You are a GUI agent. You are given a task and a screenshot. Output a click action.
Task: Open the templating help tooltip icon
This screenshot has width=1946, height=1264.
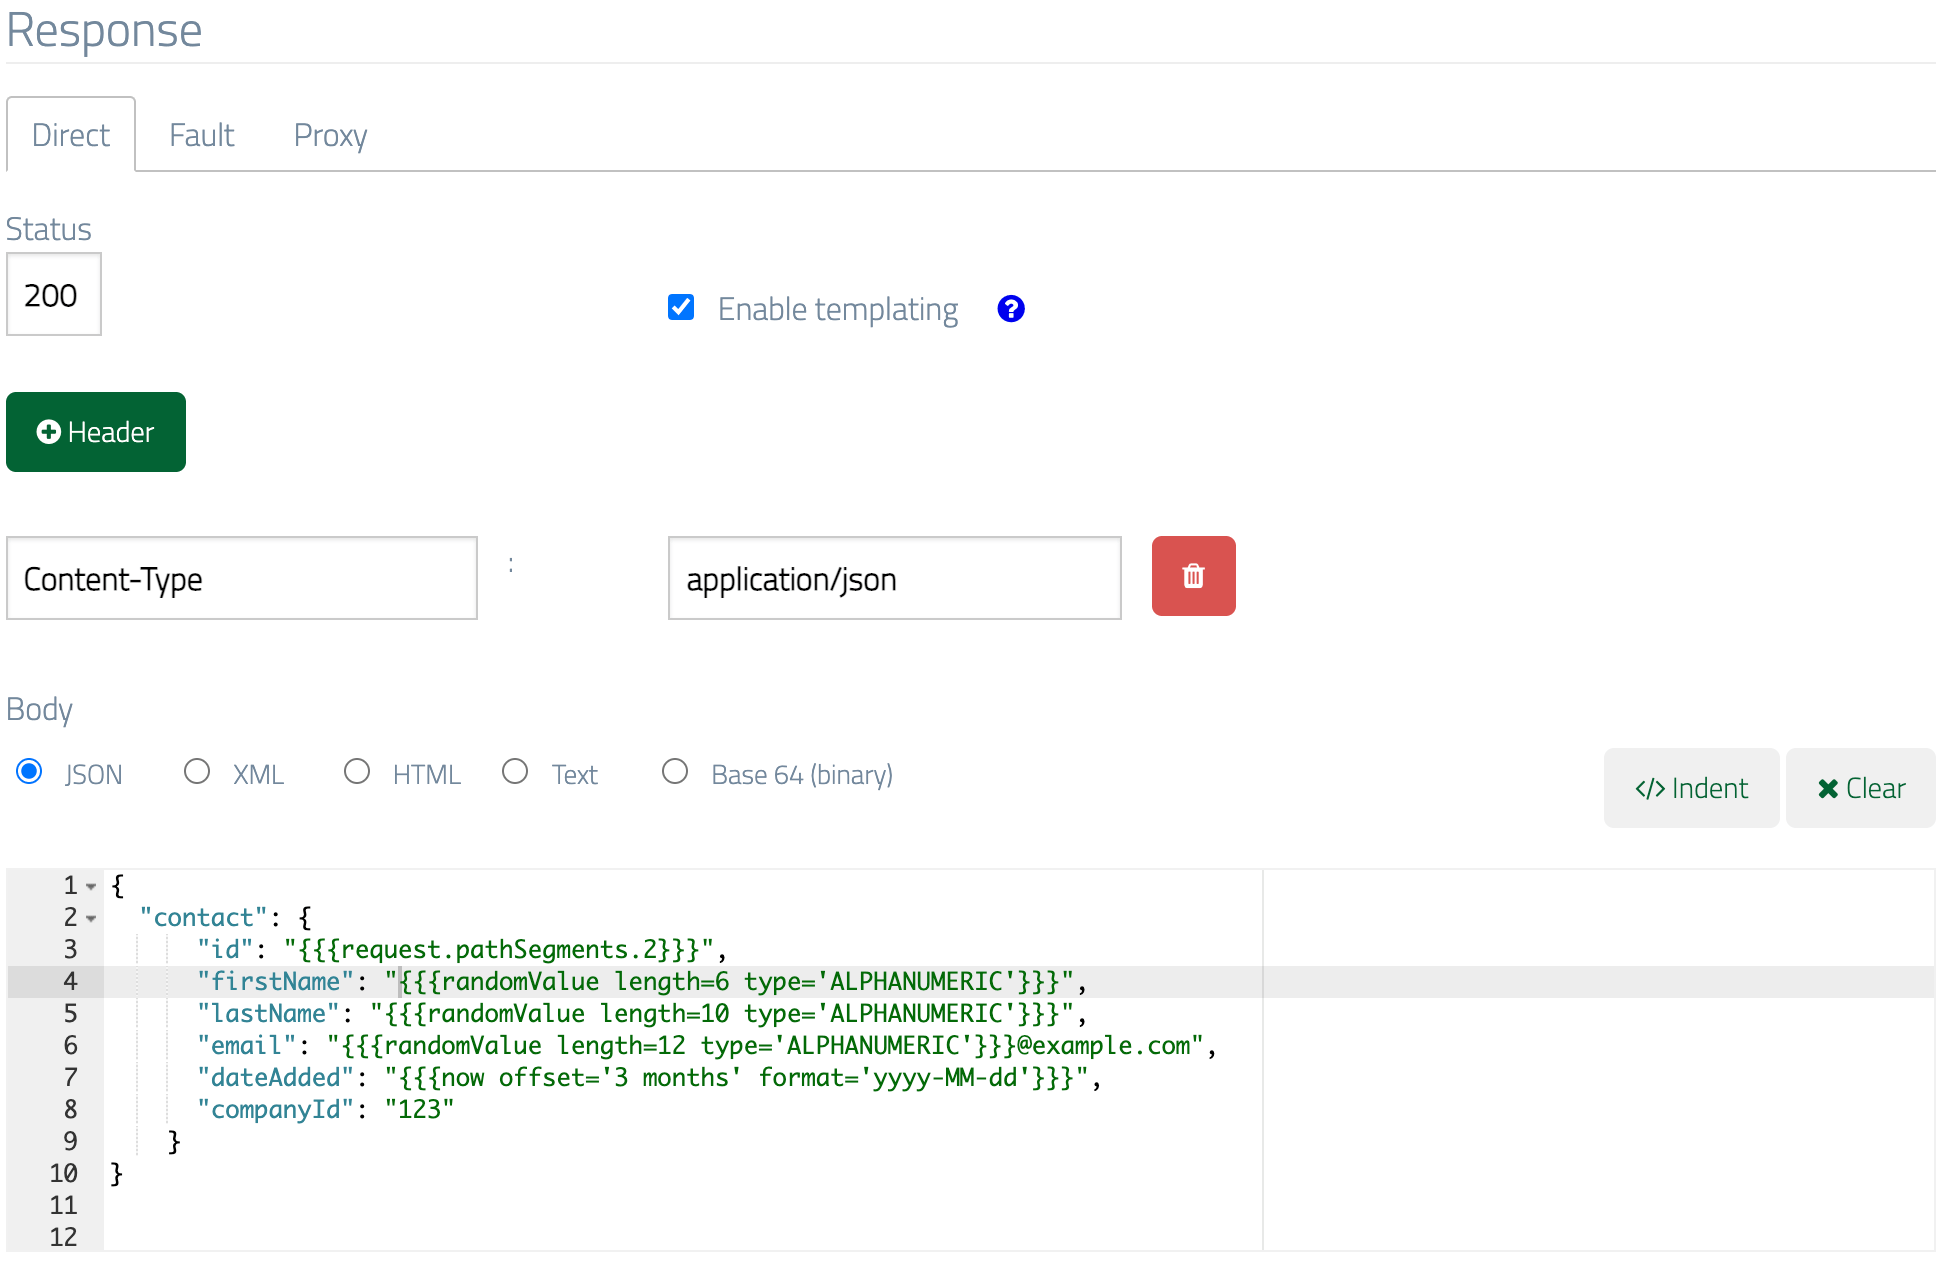(1011, 309)
